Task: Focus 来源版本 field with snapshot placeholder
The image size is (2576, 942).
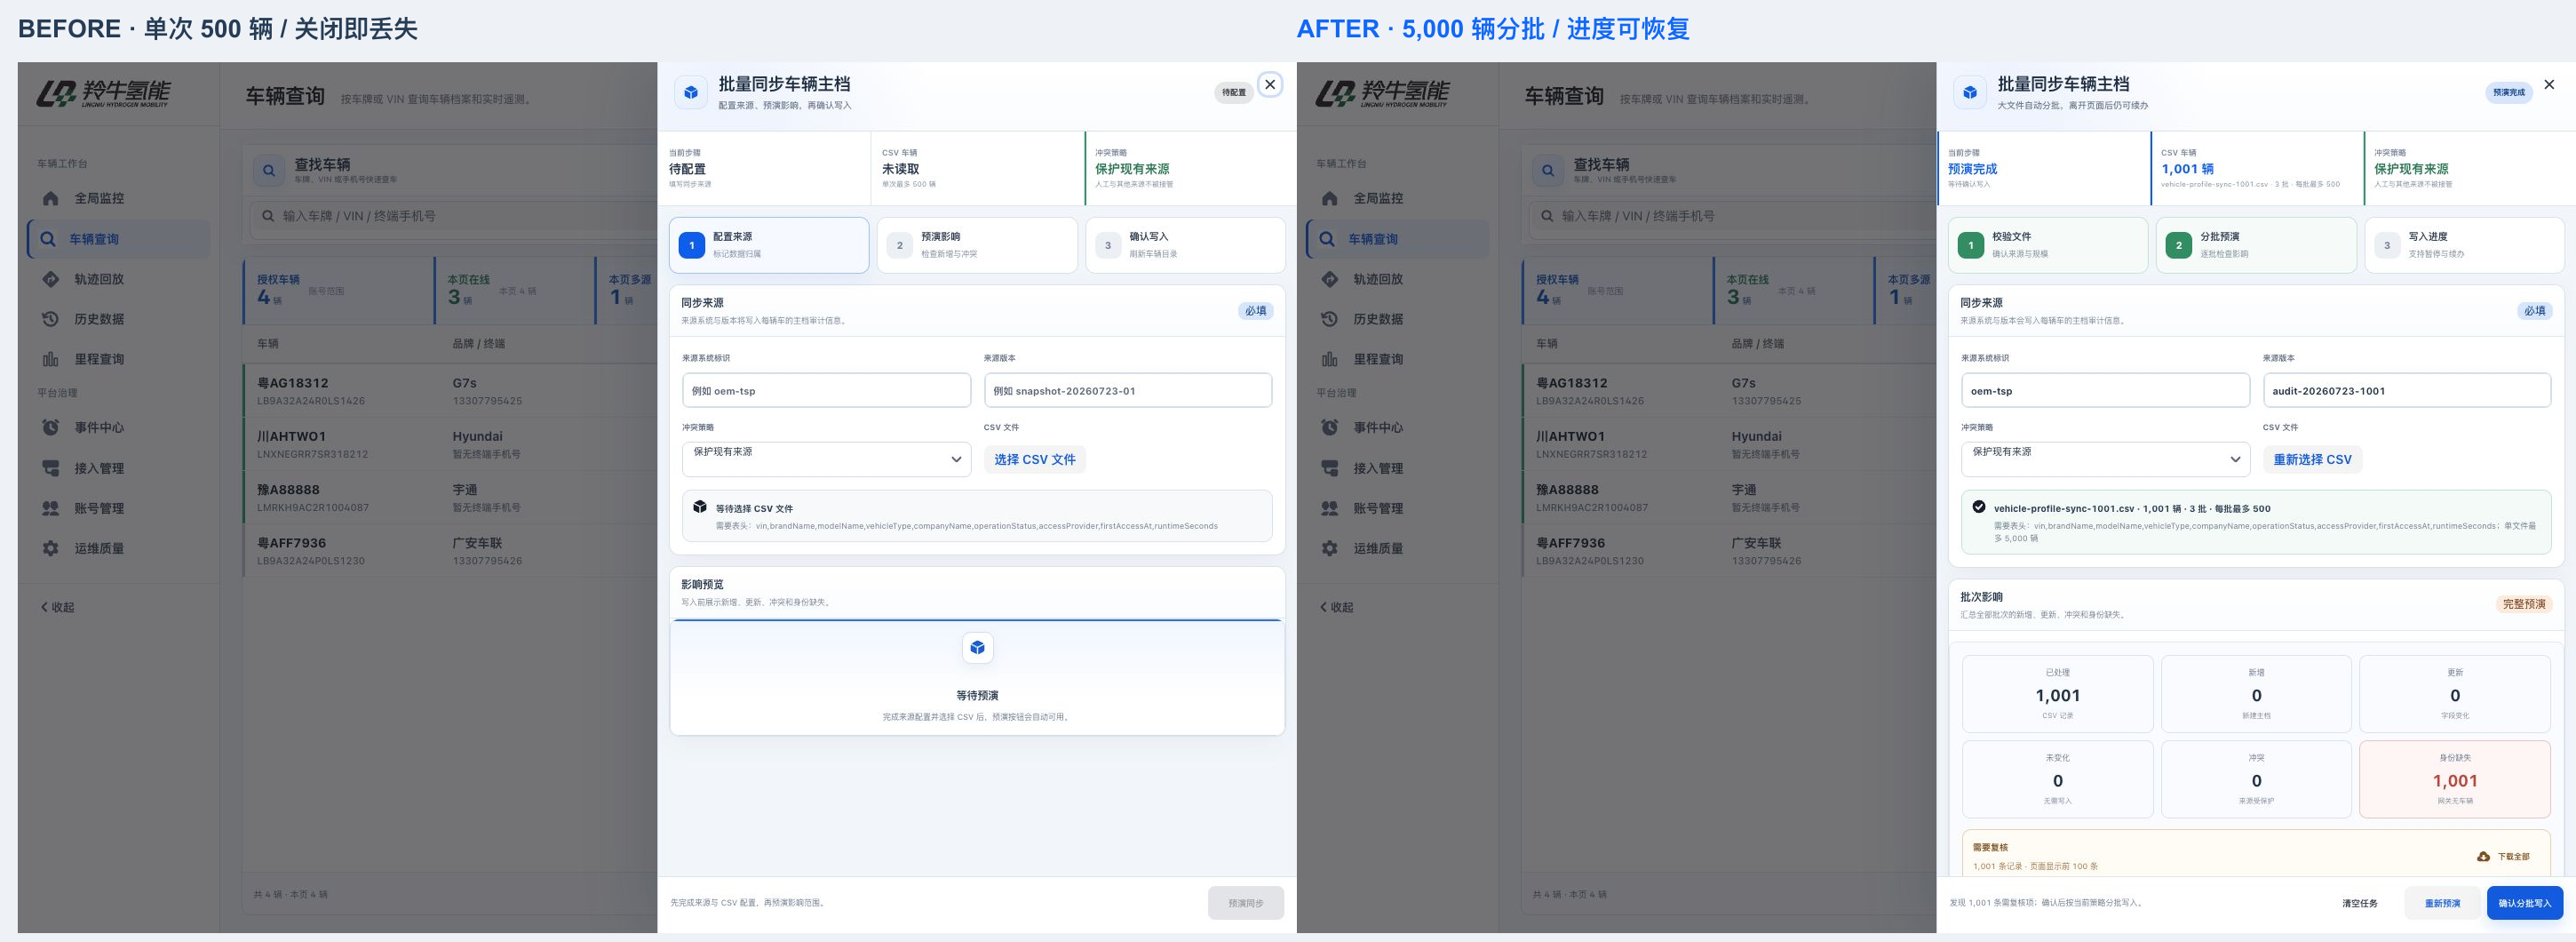Action: click(1128, 390)
